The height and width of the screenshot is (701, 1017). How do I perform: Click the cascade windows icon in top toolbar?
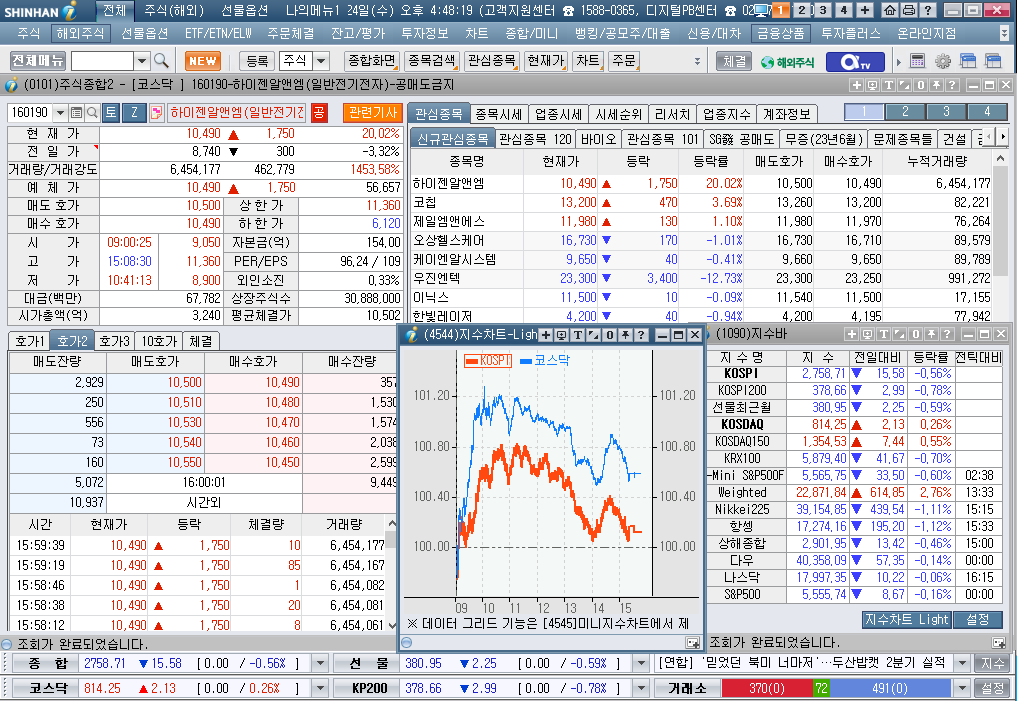pyautogui.click(x=968, y=61)
